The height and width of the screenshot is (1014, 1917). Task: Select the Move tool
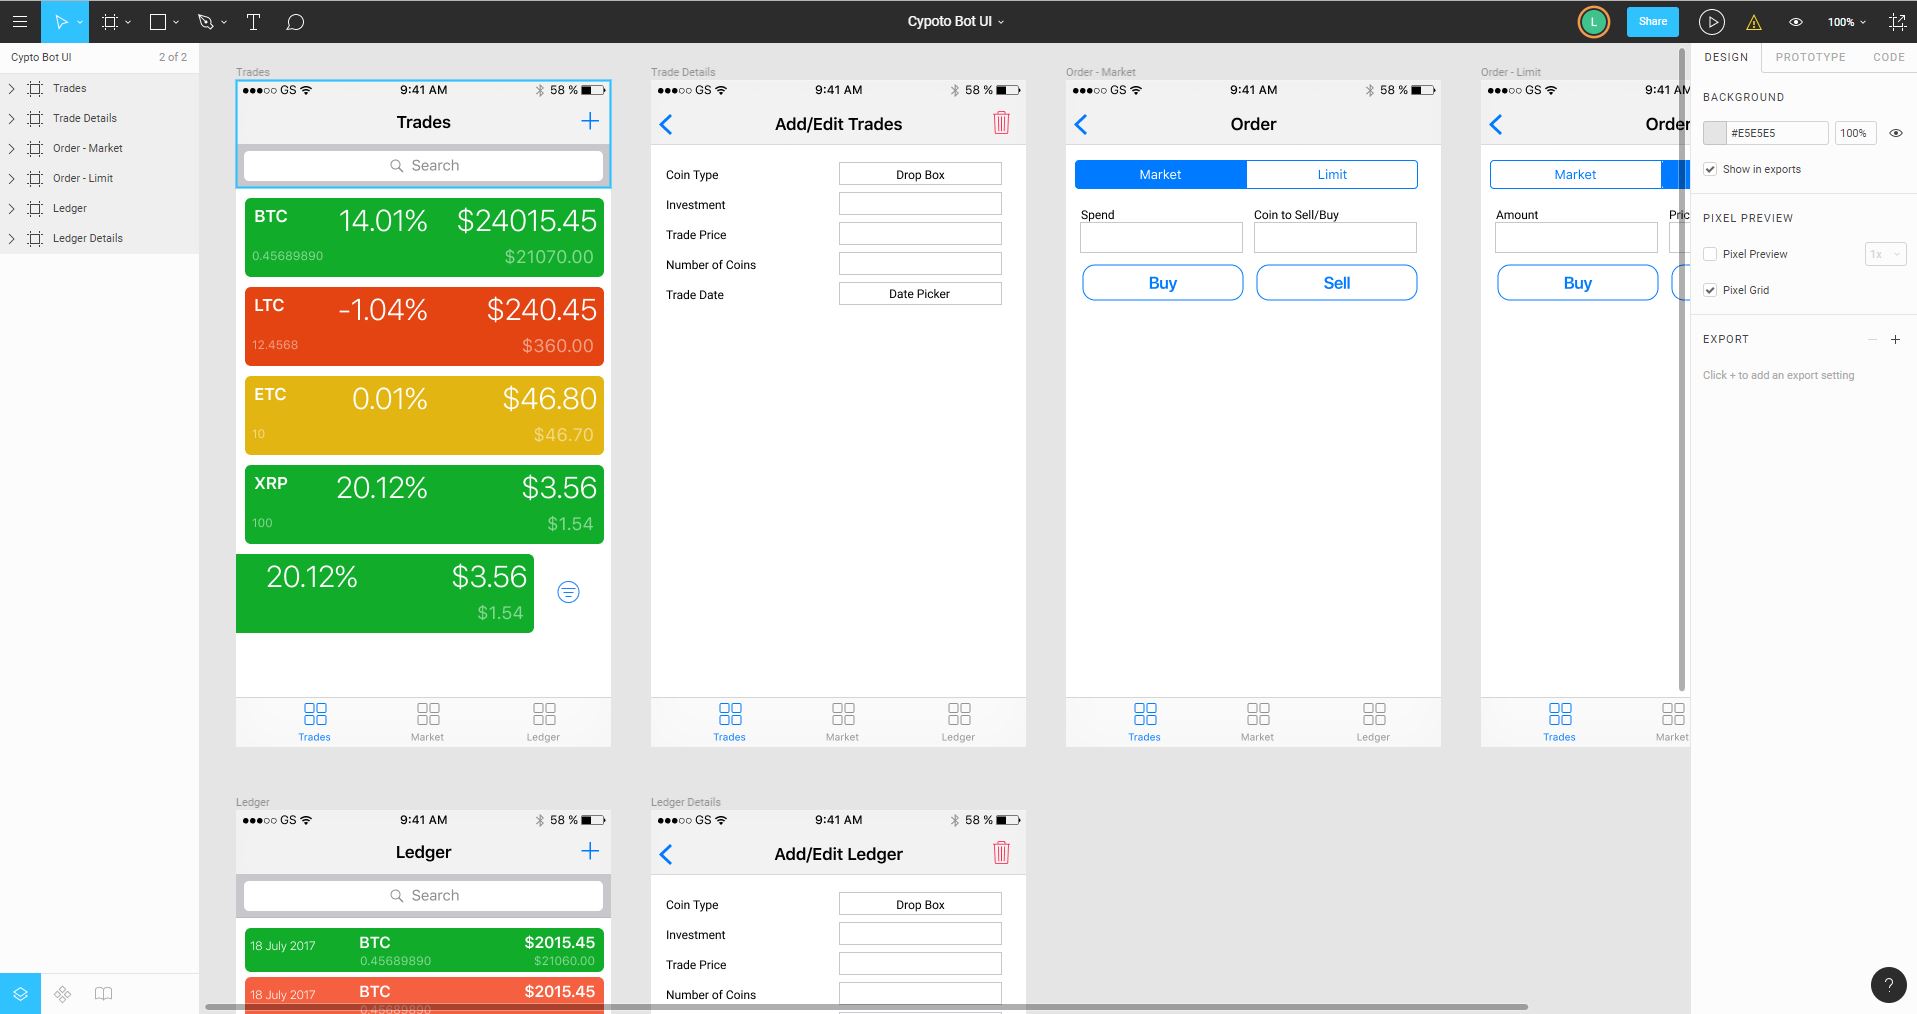(x=60, y=21)
